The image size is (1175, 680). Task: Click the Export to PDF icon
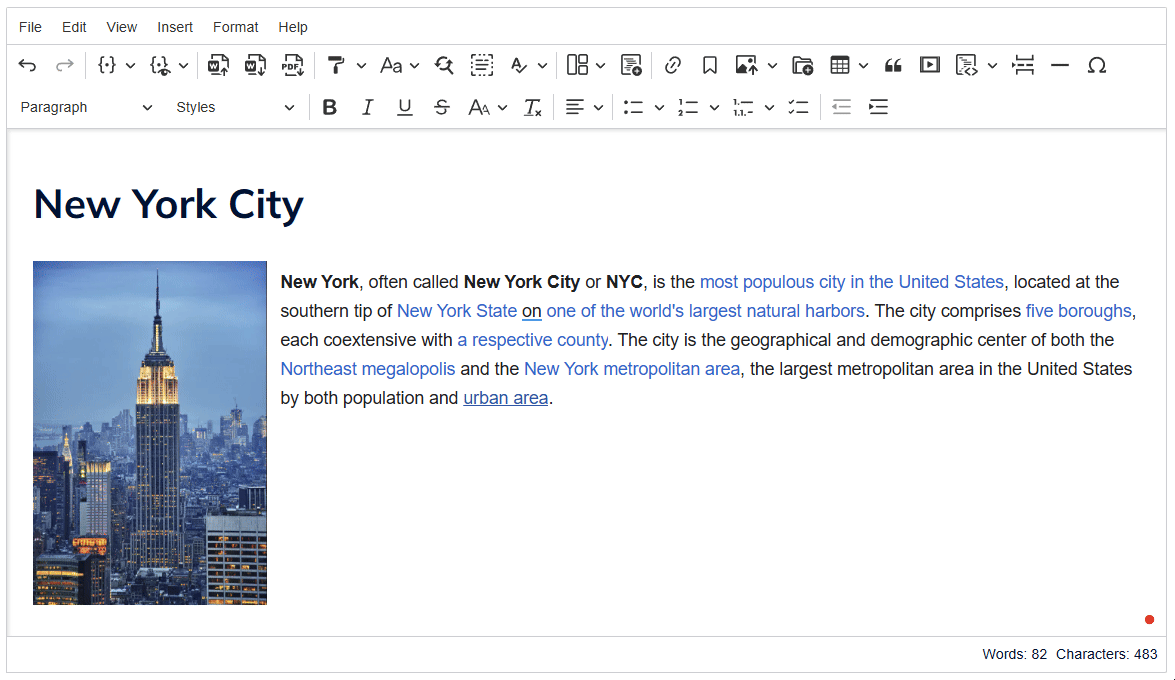pos(292,66)
